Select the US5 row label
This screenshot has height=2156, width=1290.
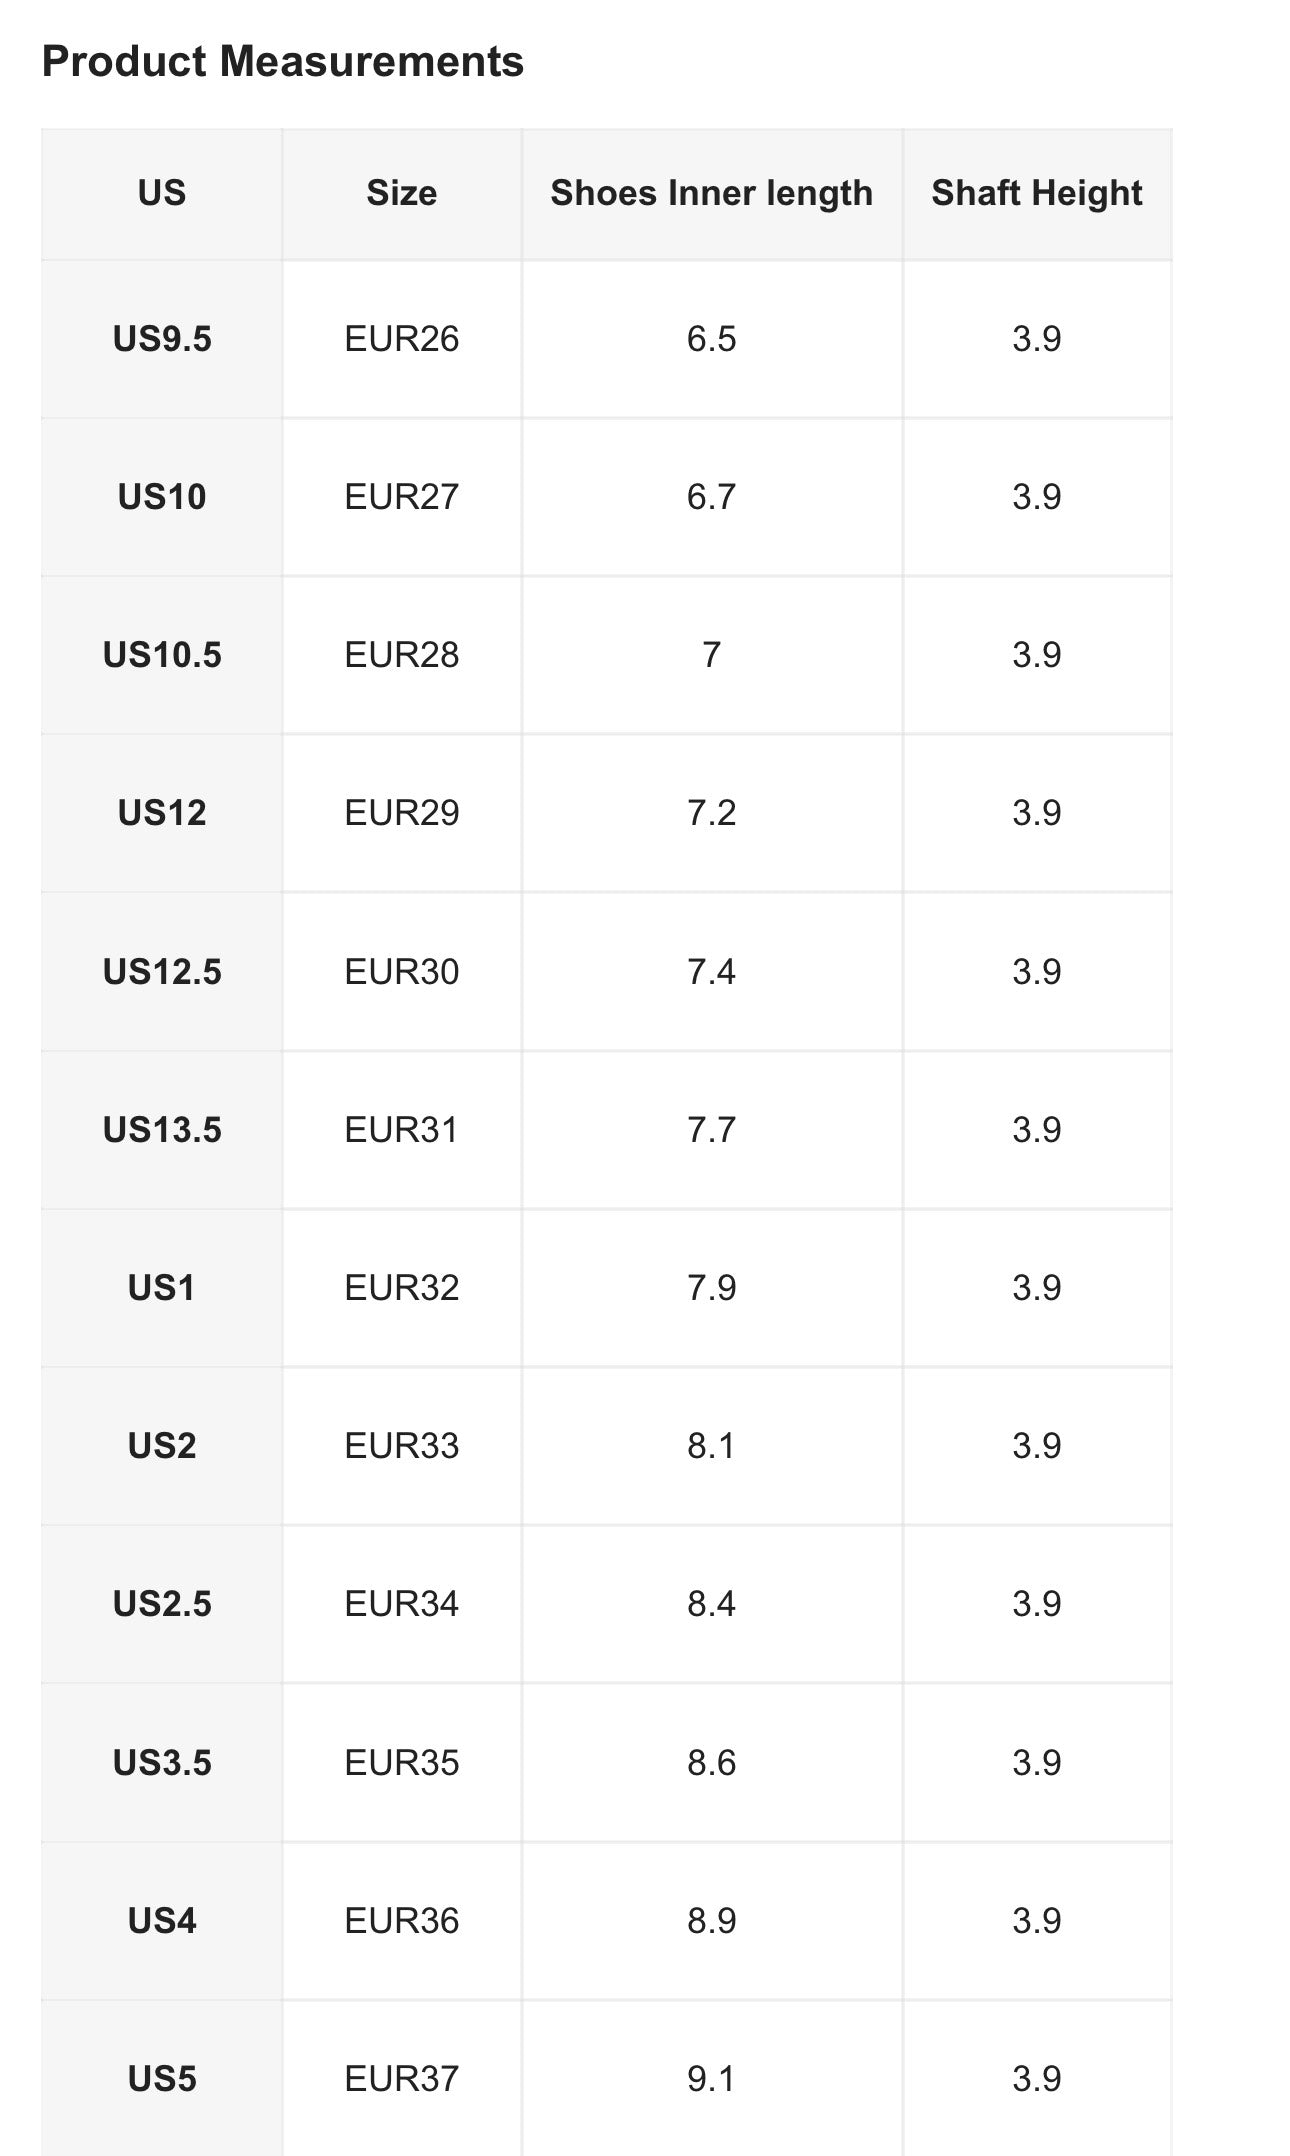click(162, 2079)
